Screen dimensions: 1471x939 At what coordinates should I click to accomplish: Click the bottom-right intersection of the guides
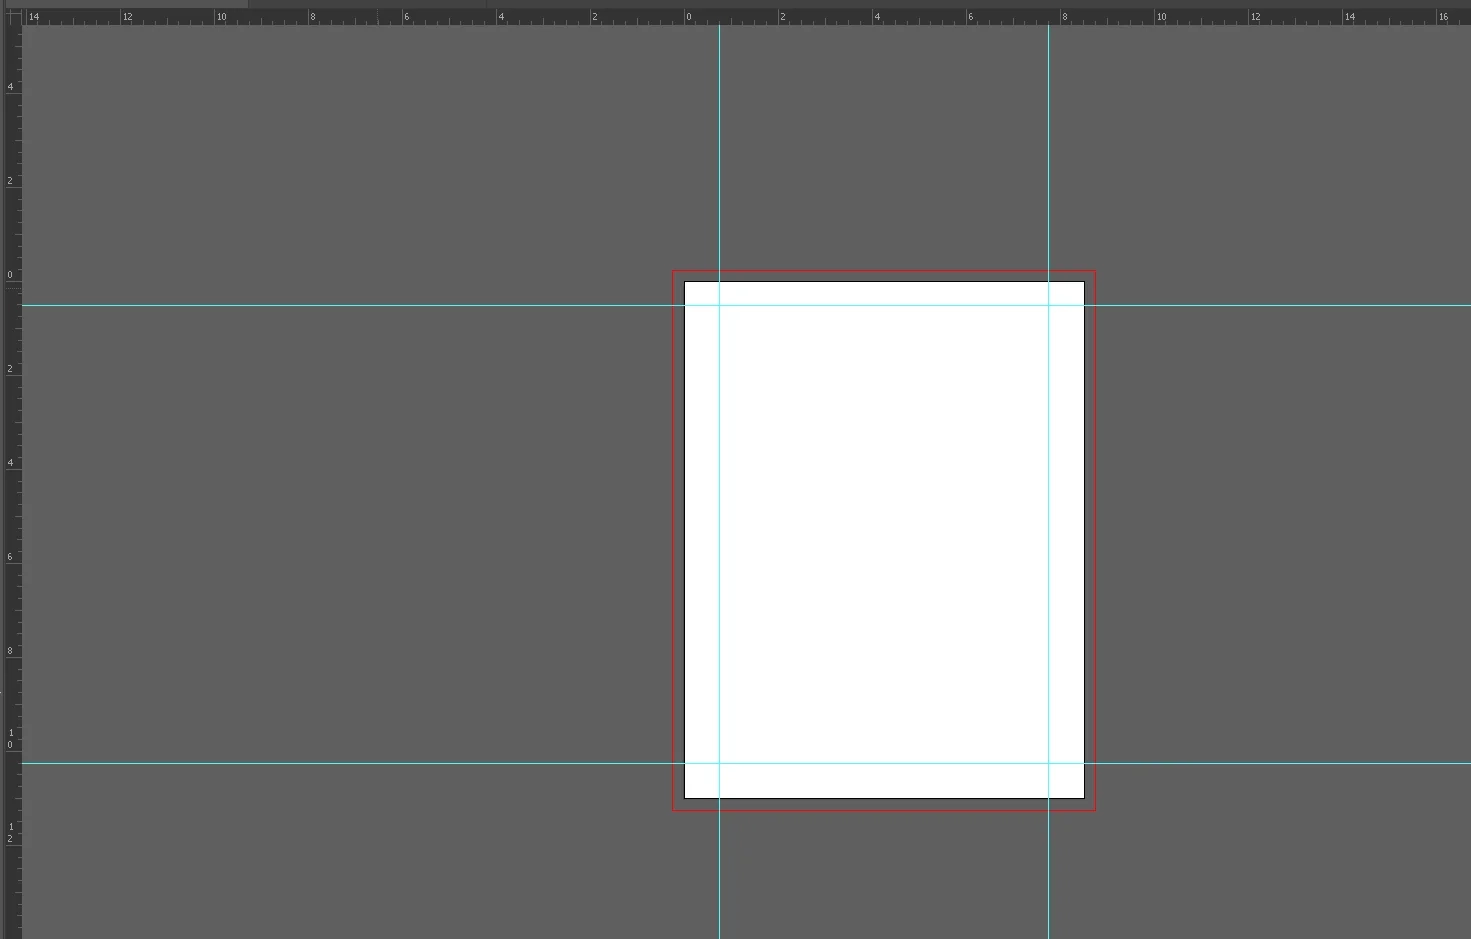tap(1048, 763)
